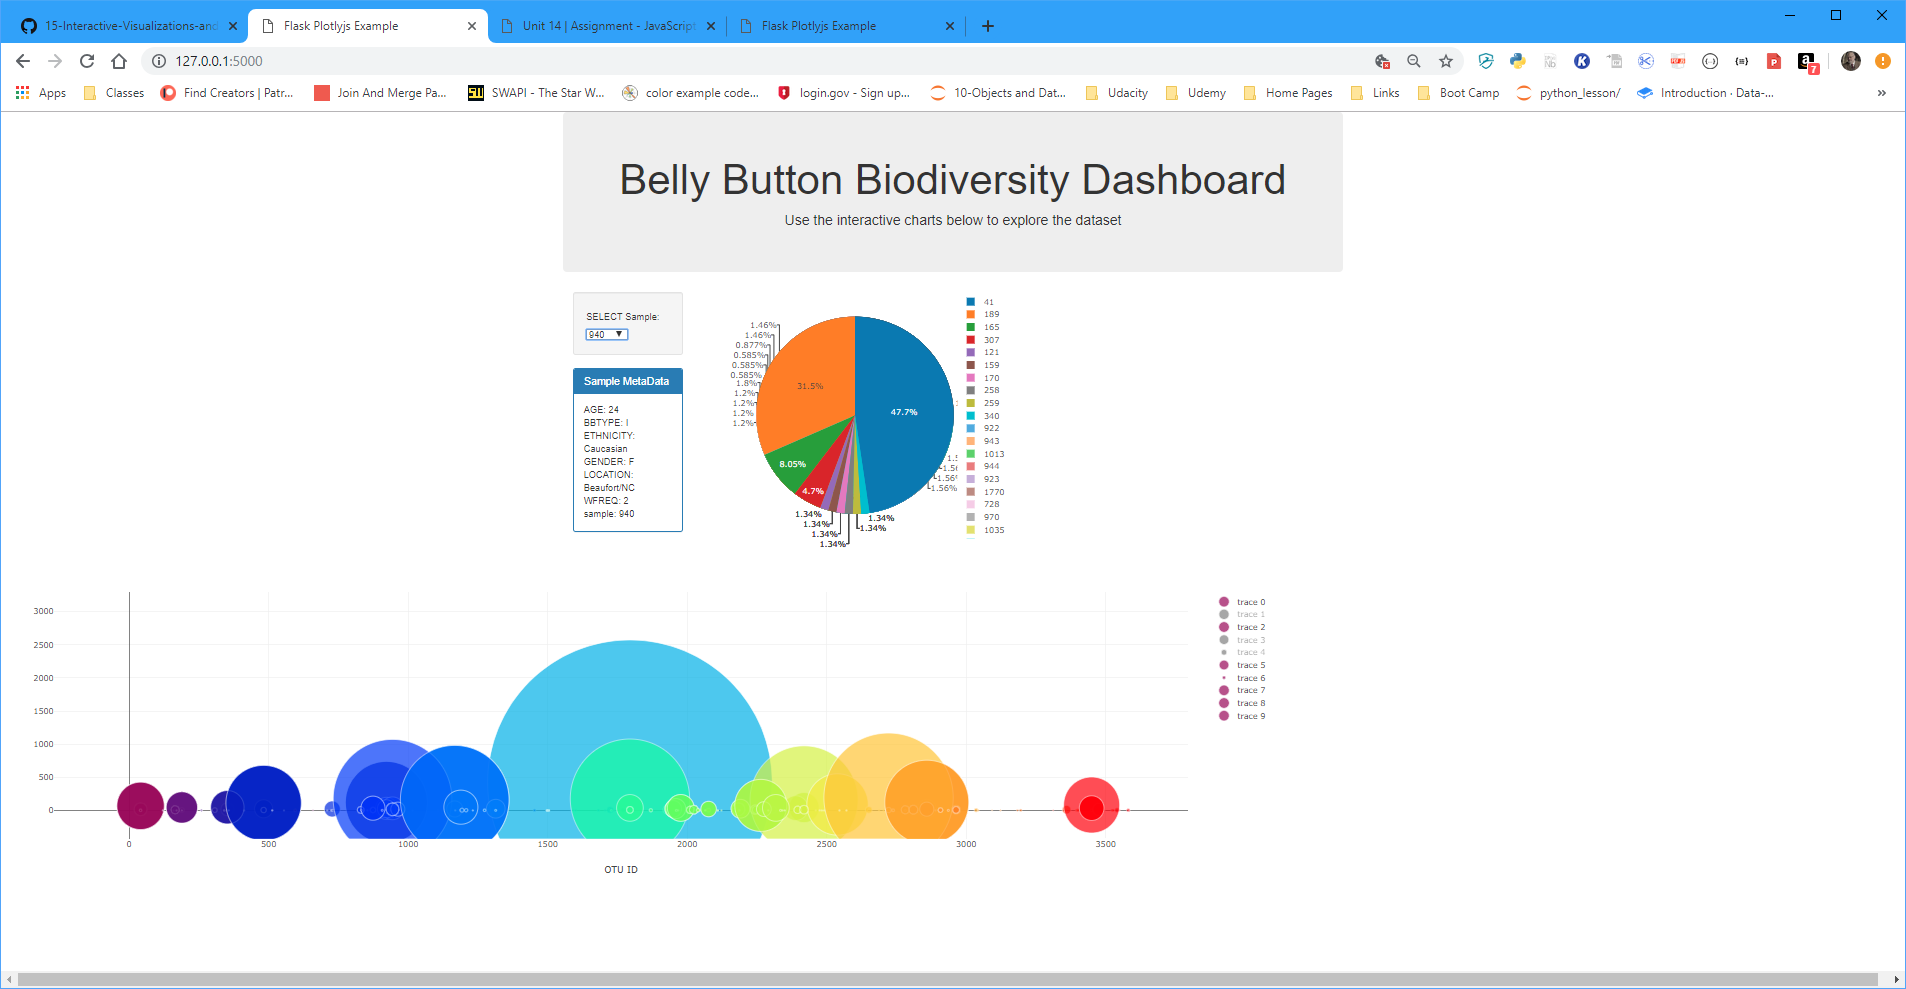The height and width of the screenshot is (989, 1906).
Task: Open the Kami extension
Action: [x=1582, y=61]
